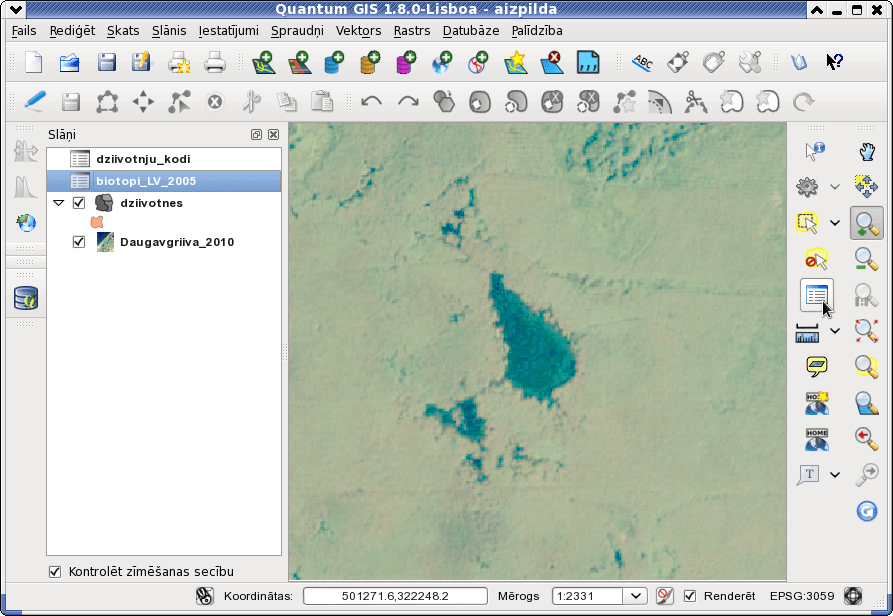The image size is (893, 616).
Task: Open feature action gear dropdown arrow
Action: tap(835, 186)
